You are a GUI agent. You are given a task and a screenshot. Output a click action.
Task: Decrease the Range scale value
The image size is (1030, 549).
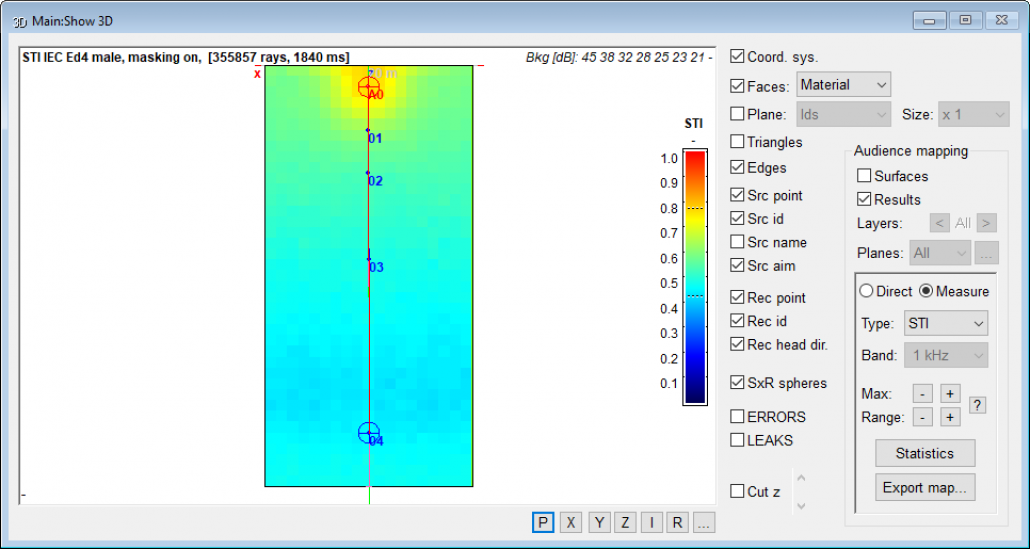[922, 417]
